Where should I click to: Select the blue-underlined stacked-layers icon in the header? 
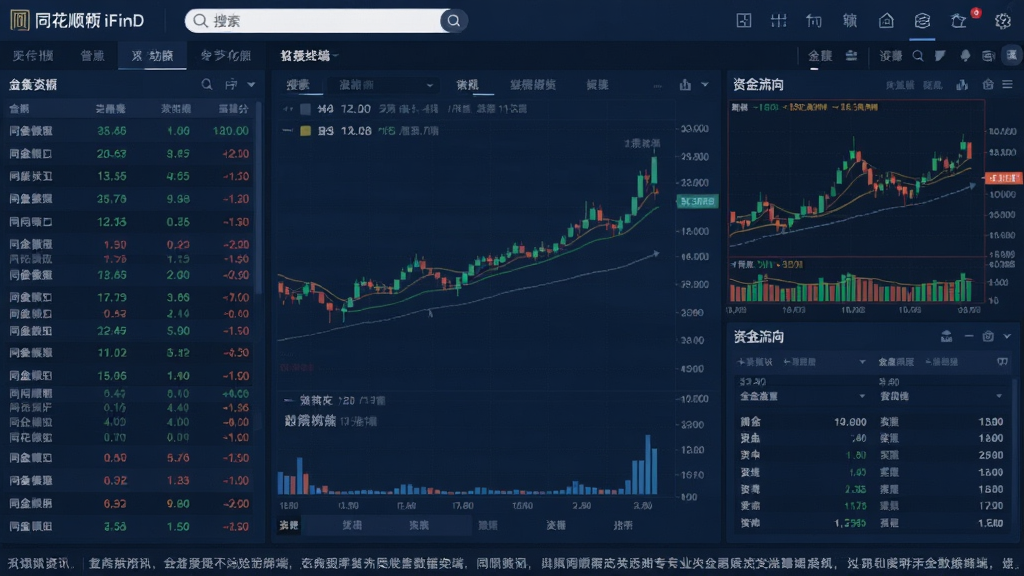(922, 21)
